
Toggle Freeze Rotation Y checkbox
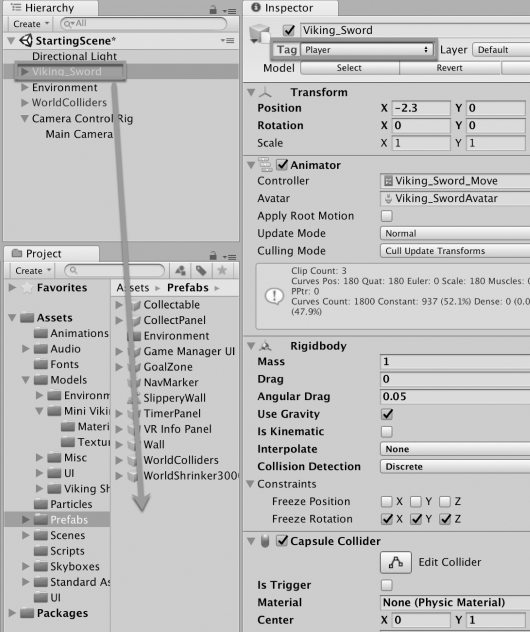click(x=416, y=519)
